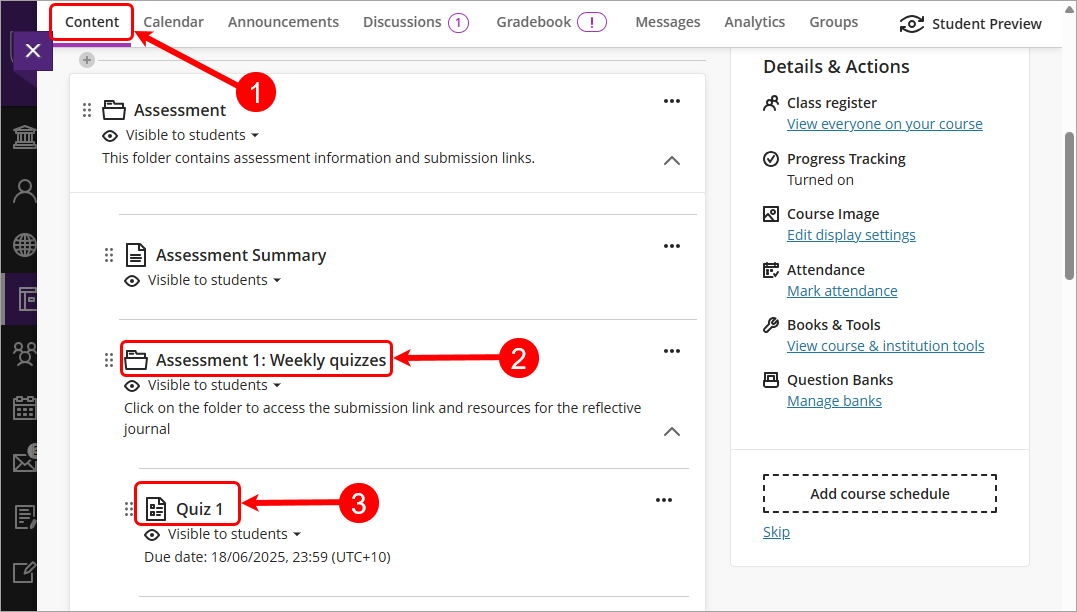This screenshot has height=612, width=1077.
Task: Open the Assessment Summary title
Action: point(240,255)
